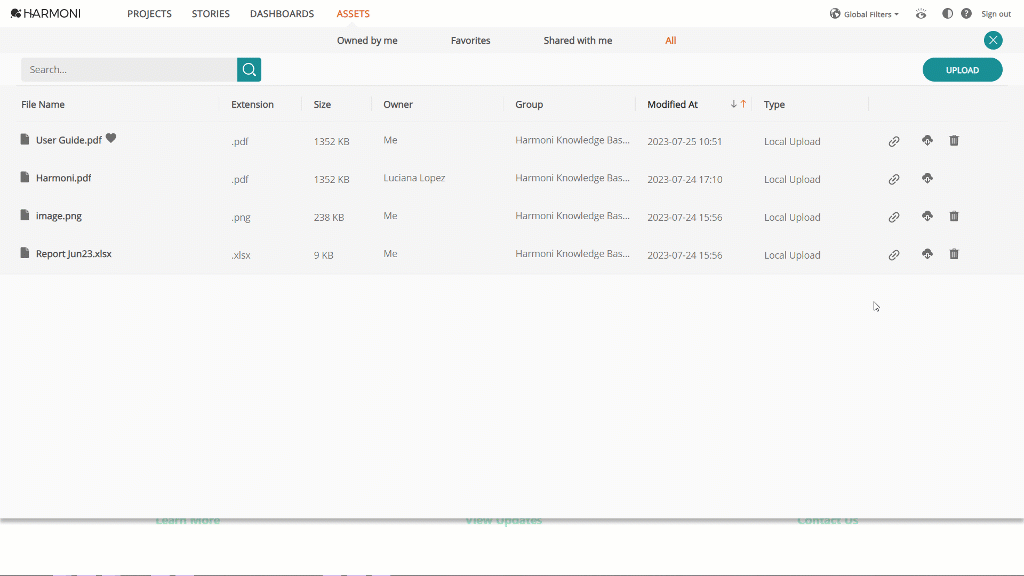Screen dimensions: 1024x576
Task: Toggle favorite heart on User Guide.pdf
Action: (111, 138)
